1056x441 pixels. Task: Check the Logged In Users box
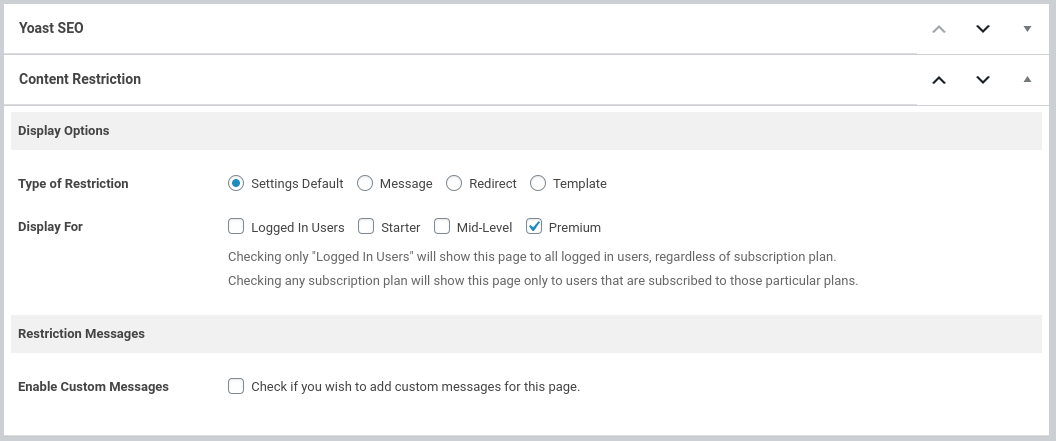(x=236, y=226)
